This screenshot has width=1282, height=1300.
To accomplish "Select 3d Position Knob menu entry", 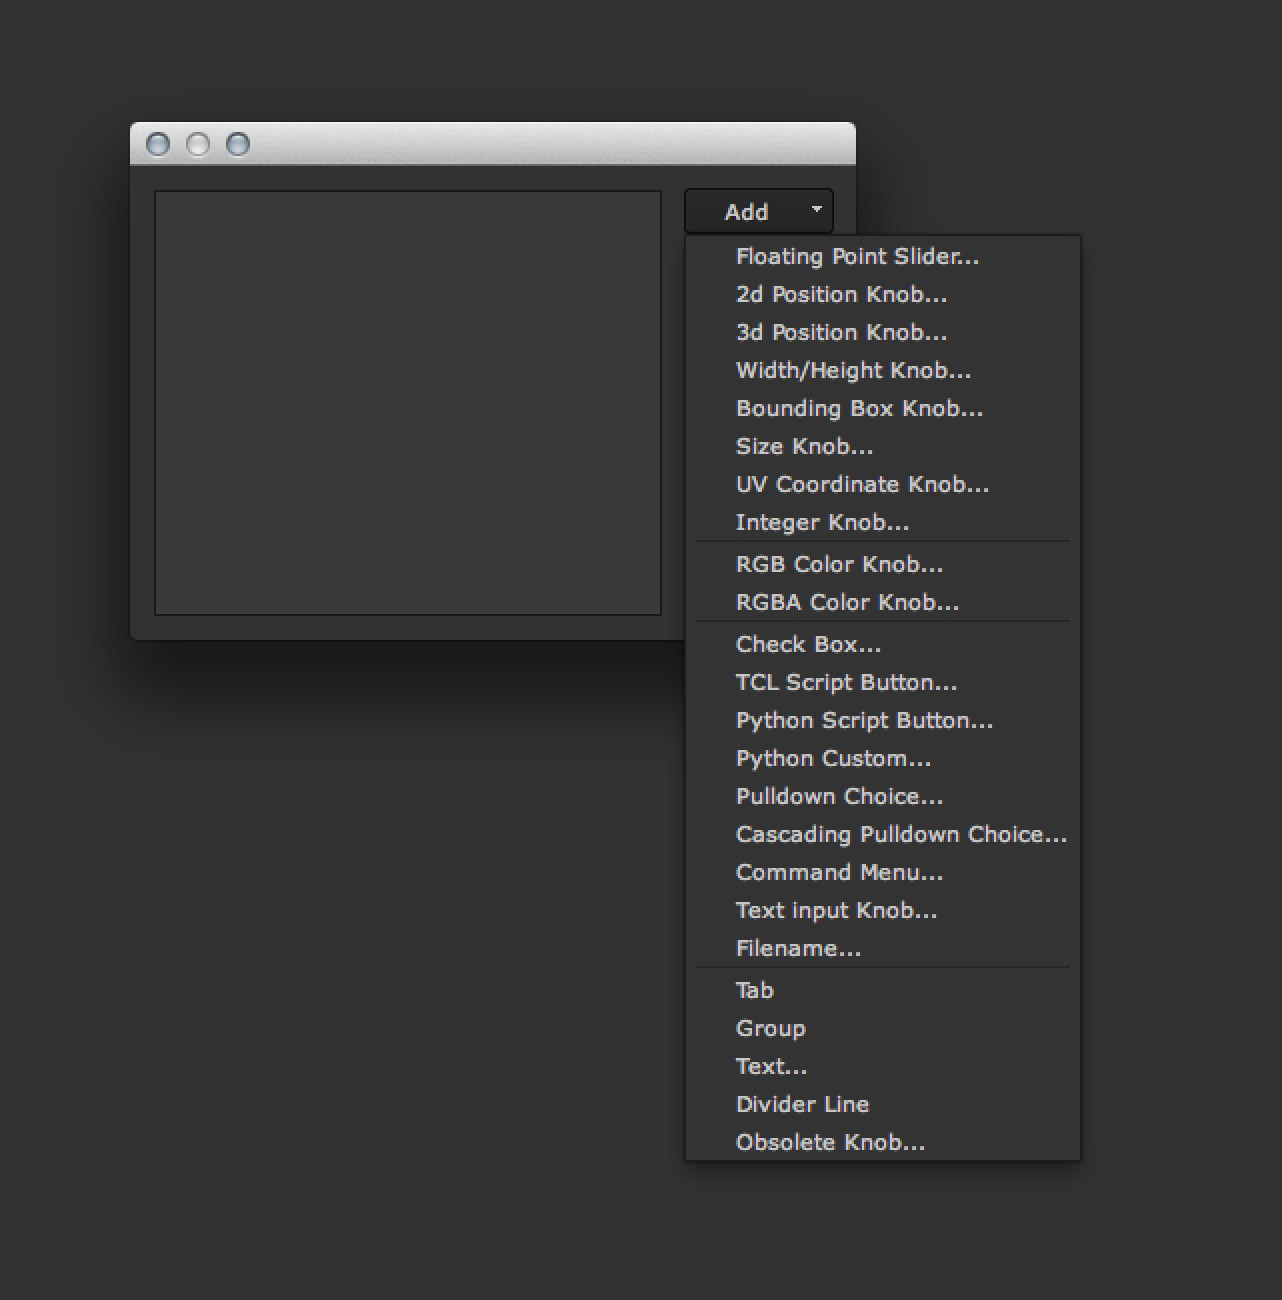I will coord(882,333).
